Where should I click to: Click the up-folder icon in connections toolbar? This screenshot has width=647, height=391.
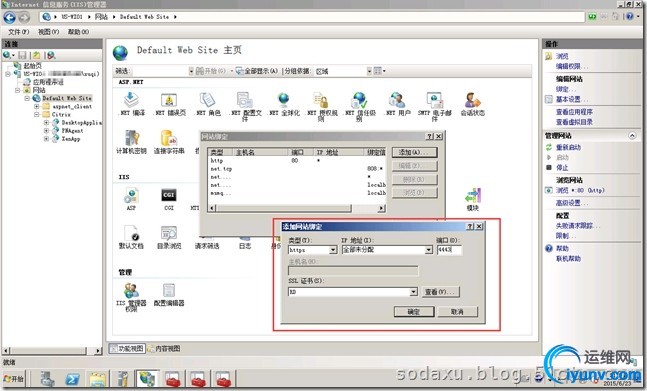[37, 55]
